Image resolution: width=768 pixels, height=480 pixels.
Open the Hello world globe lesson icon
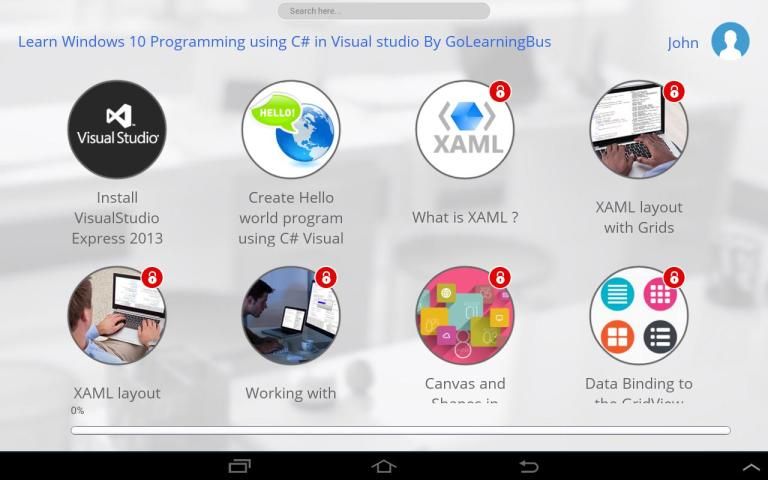[290, 130]
